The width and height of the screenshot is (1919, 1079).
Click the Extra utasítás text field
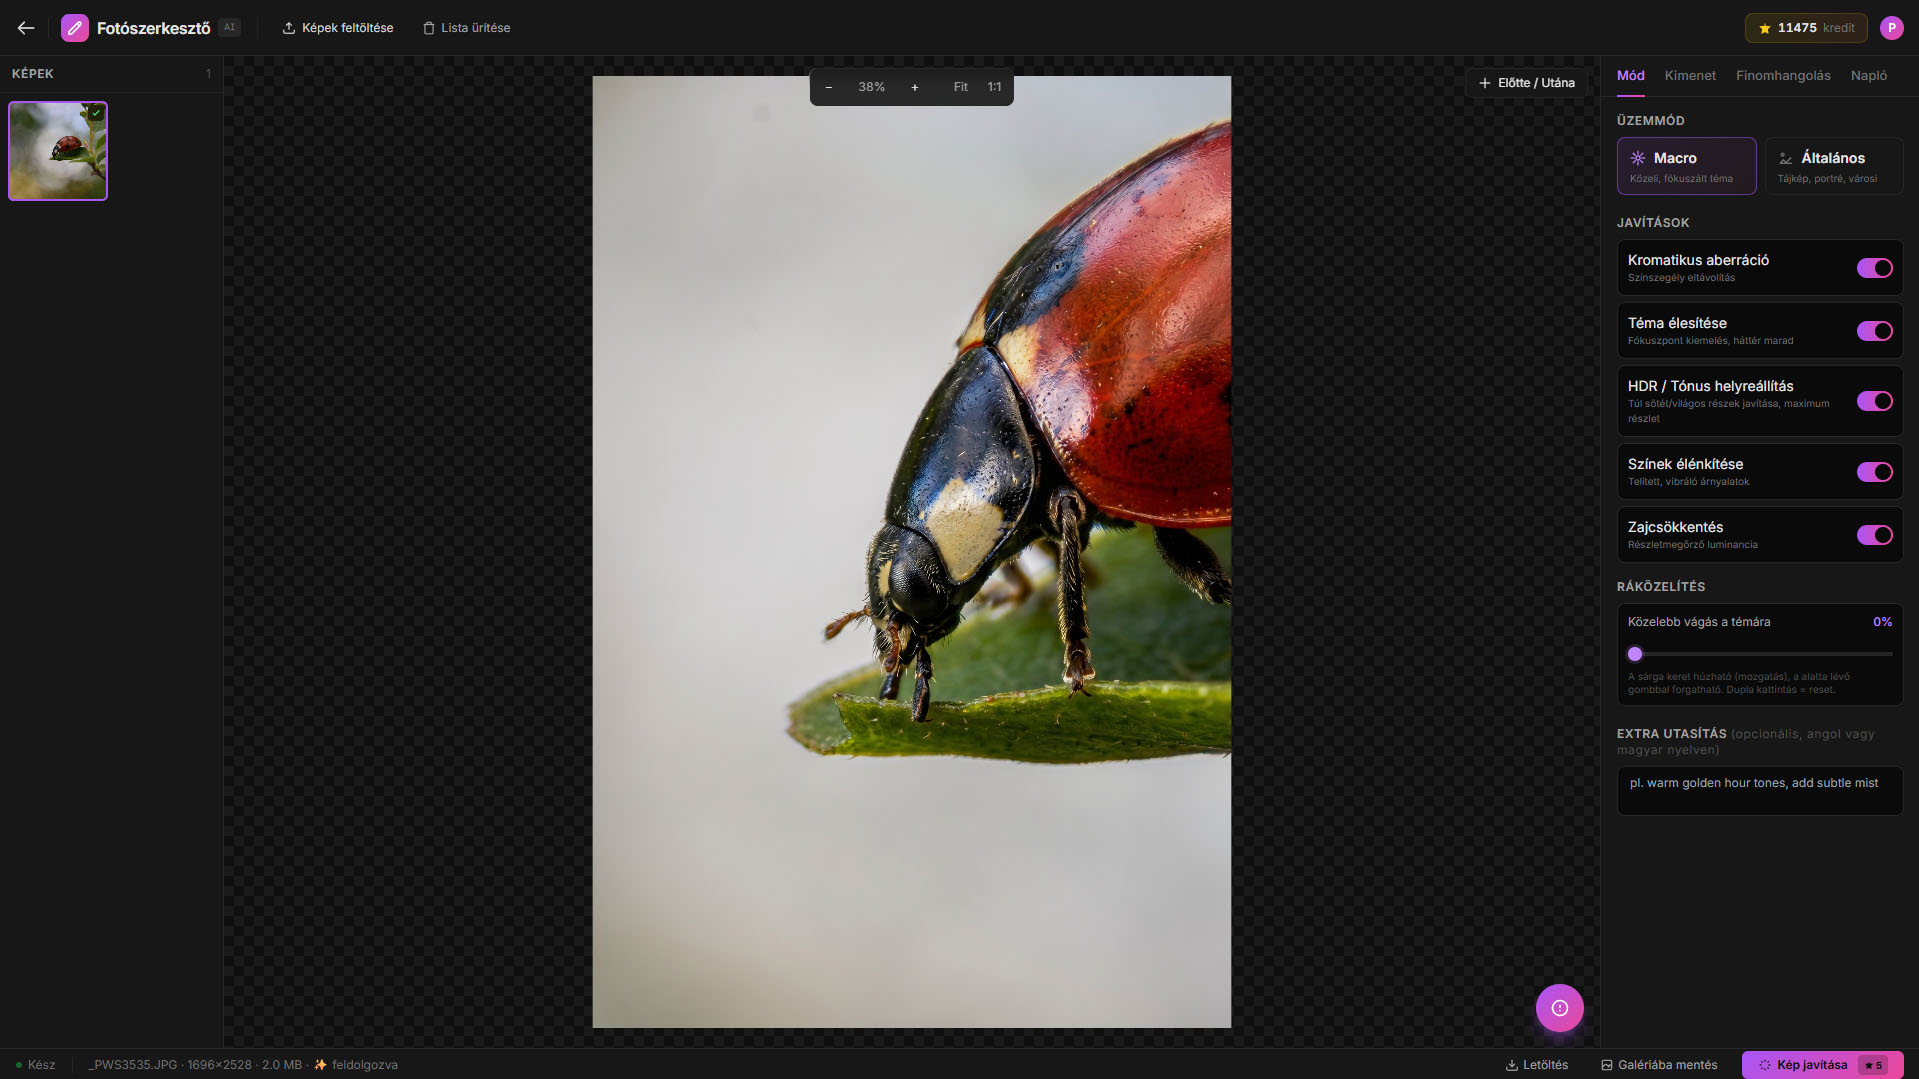coord(1759,791)
